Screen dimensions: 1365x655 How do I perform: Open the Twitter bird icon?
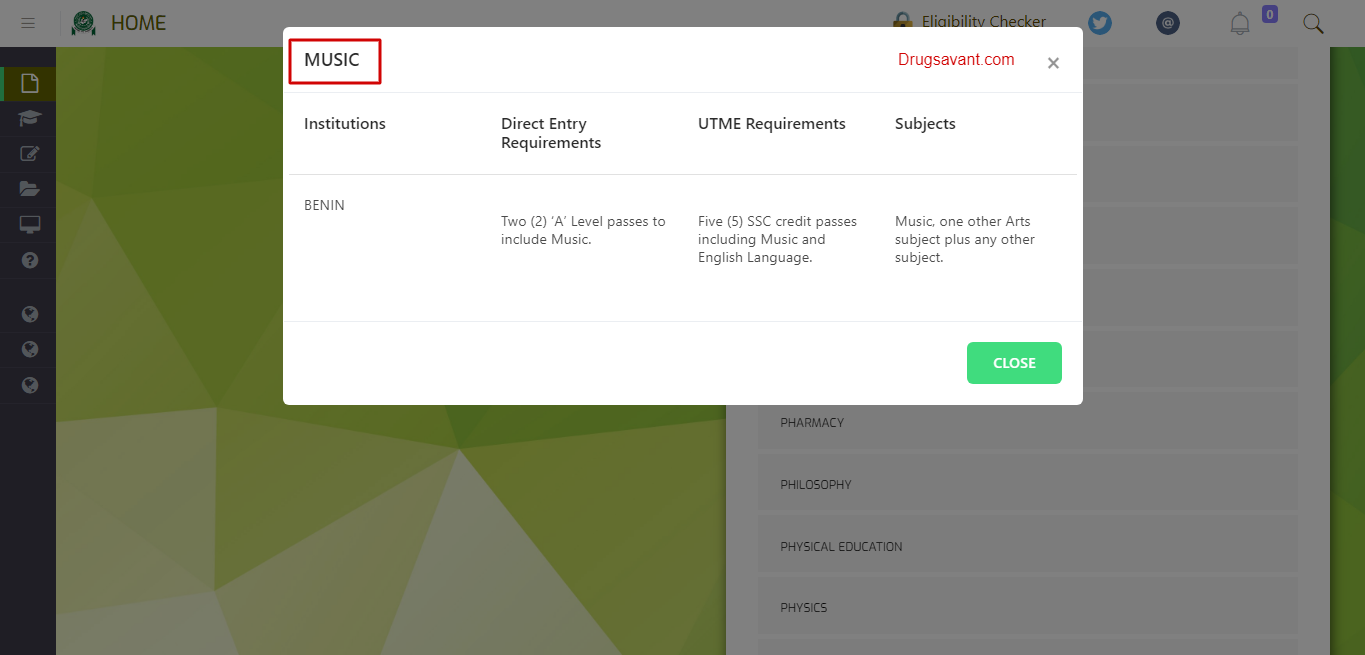point(1100,23)
